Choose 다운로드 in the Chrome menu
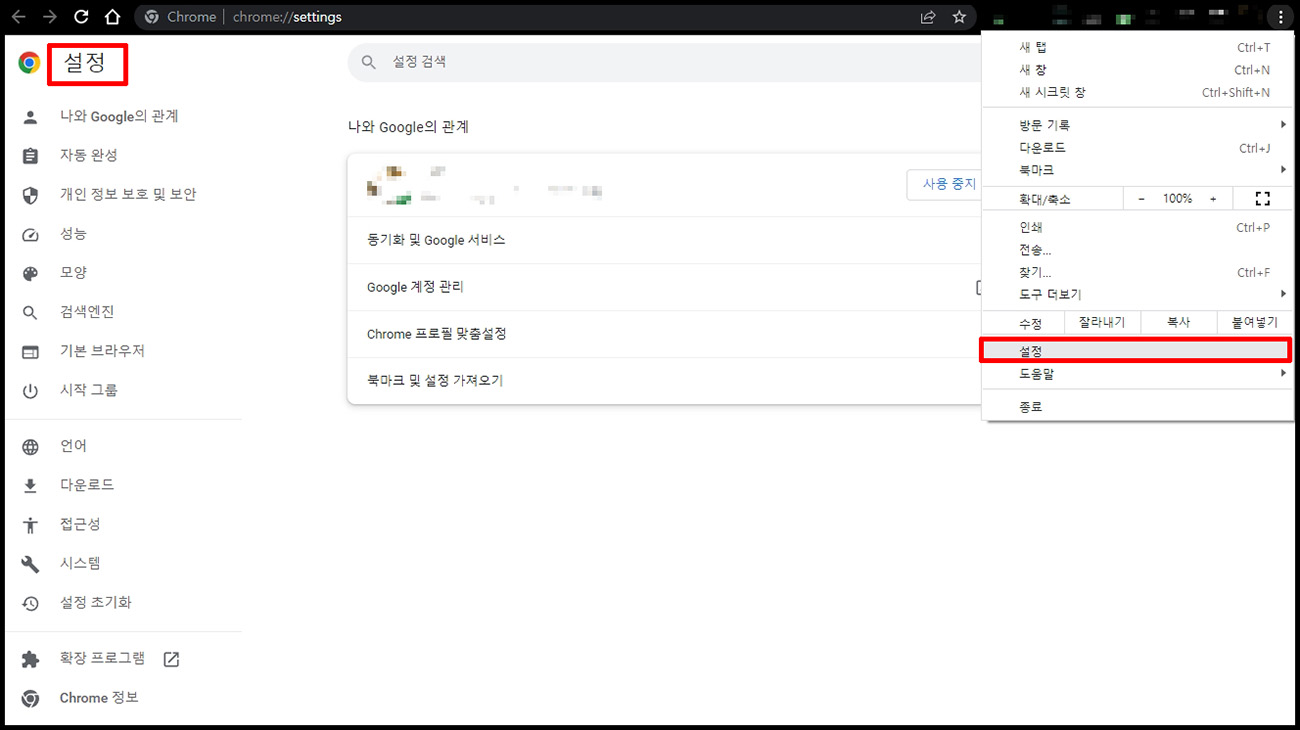1300x730 pixels. tap(1138, 148)
